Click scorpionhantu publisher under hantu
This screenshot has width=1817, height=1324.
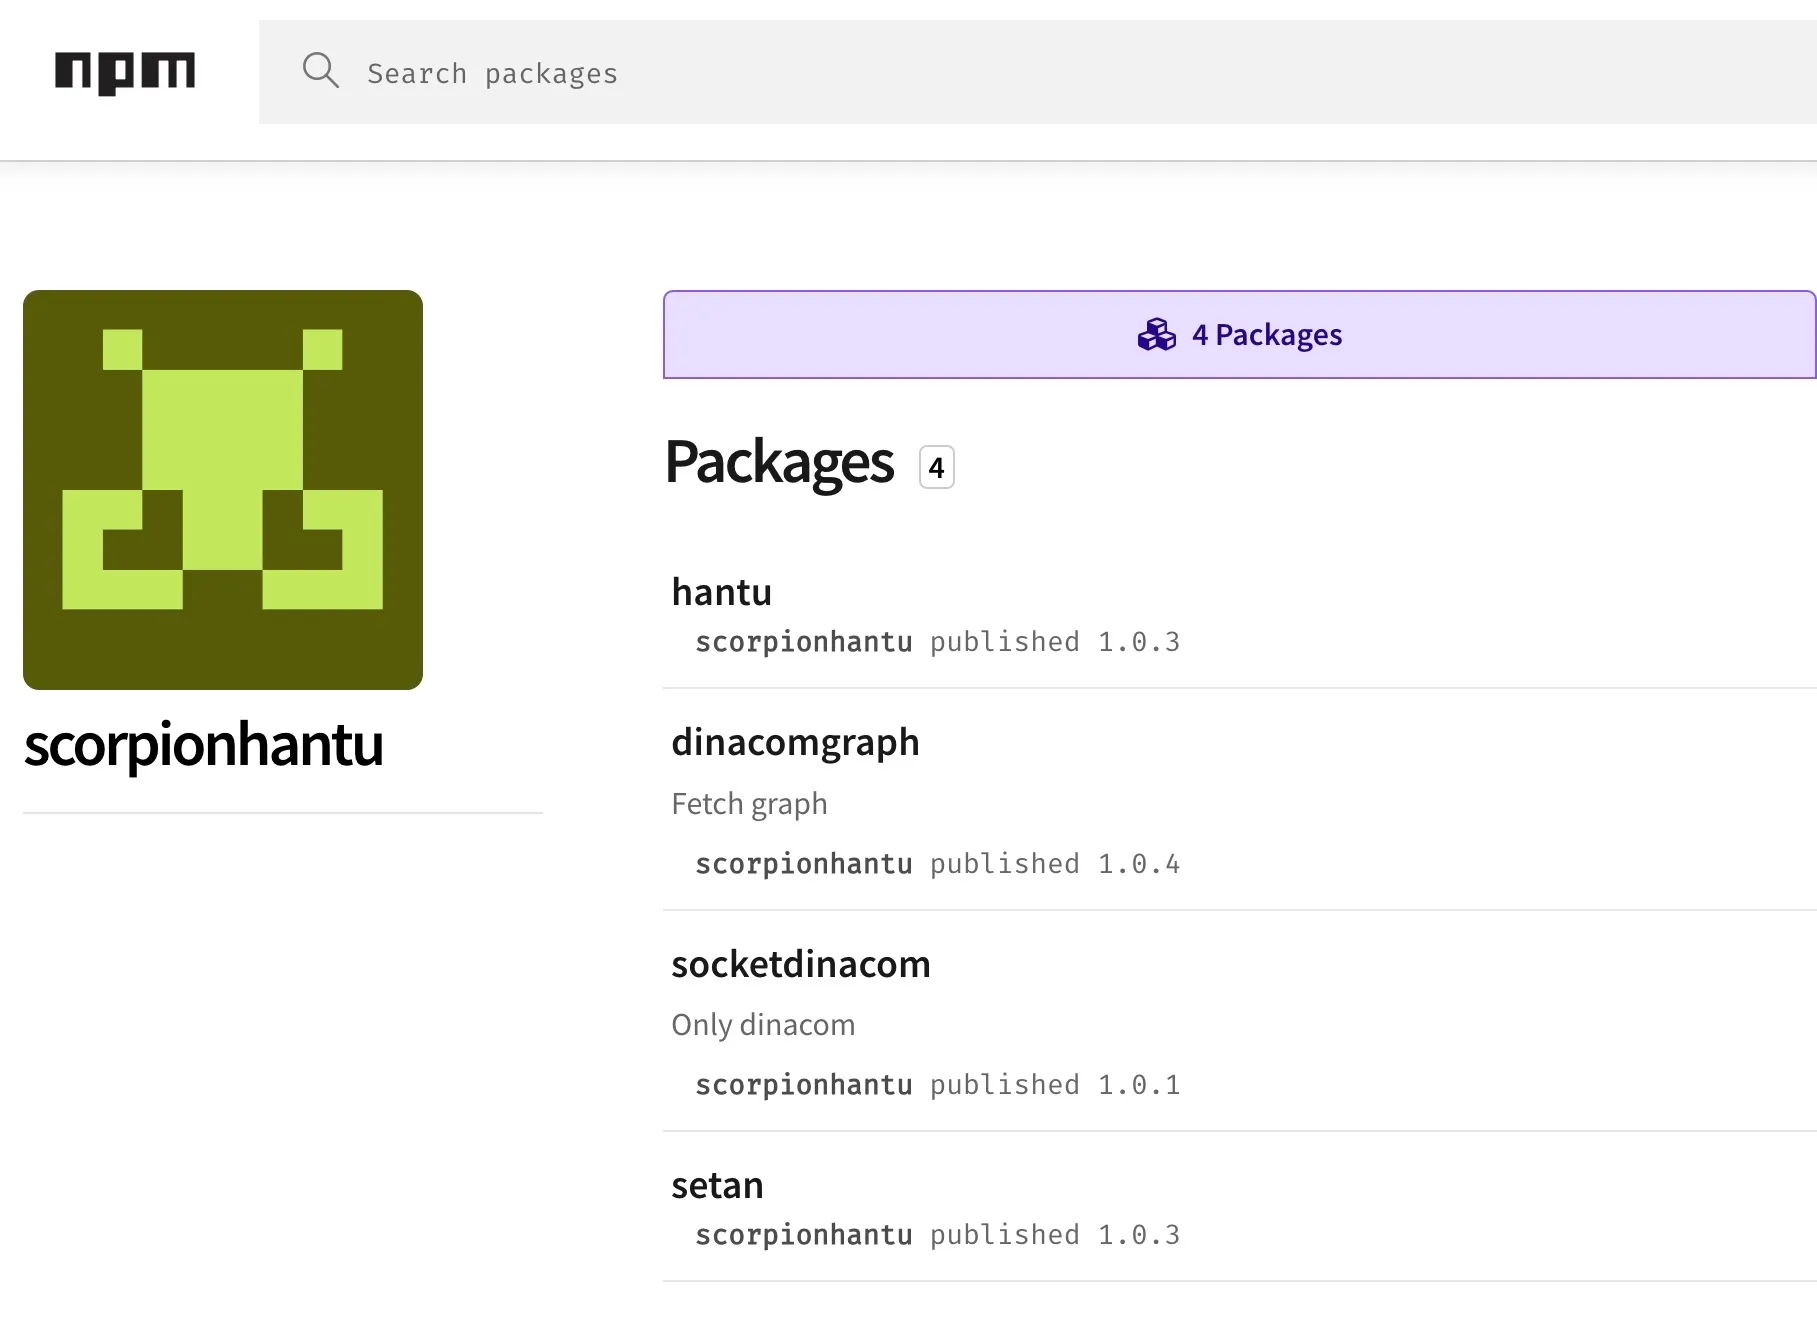804,642
